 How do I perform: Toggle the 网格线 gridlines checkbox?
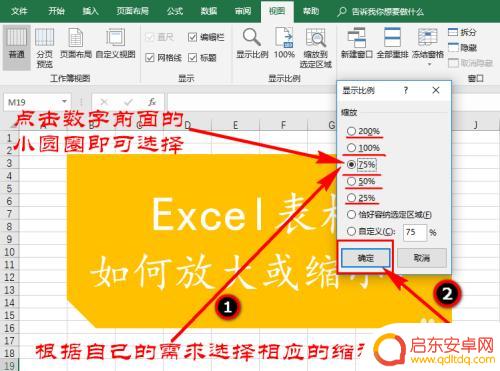[x=150, y=58]
